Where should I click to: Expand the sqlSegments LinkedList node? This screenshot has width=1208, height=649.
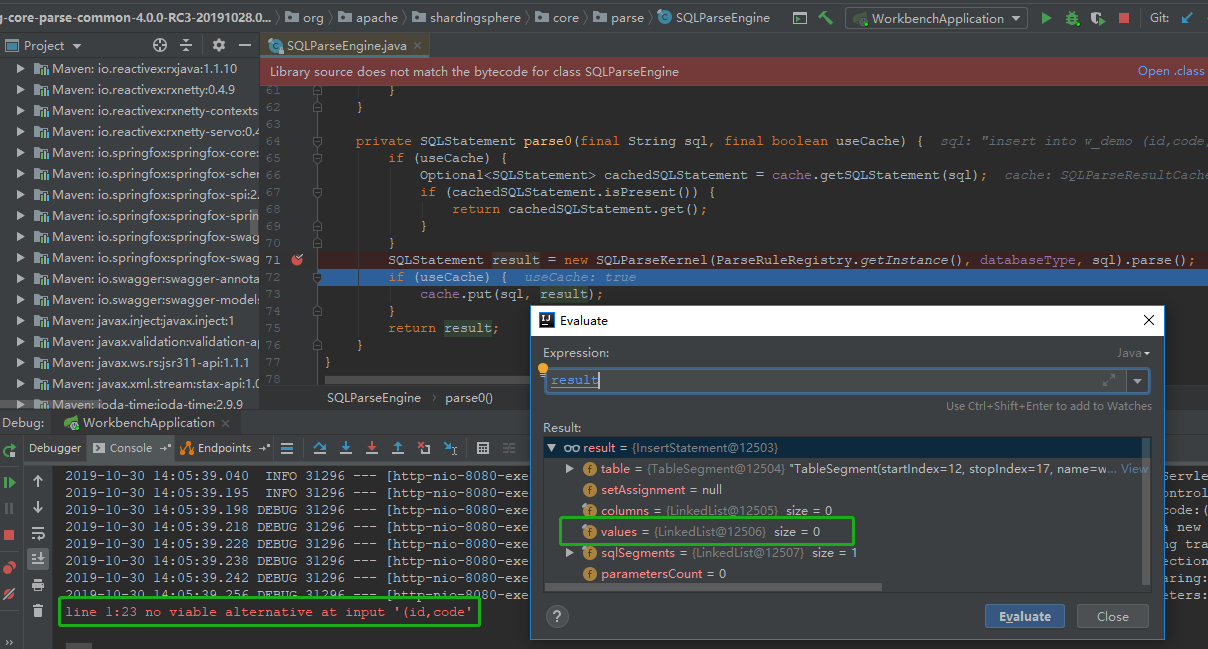pyautogui.click(x=570, y=553)
